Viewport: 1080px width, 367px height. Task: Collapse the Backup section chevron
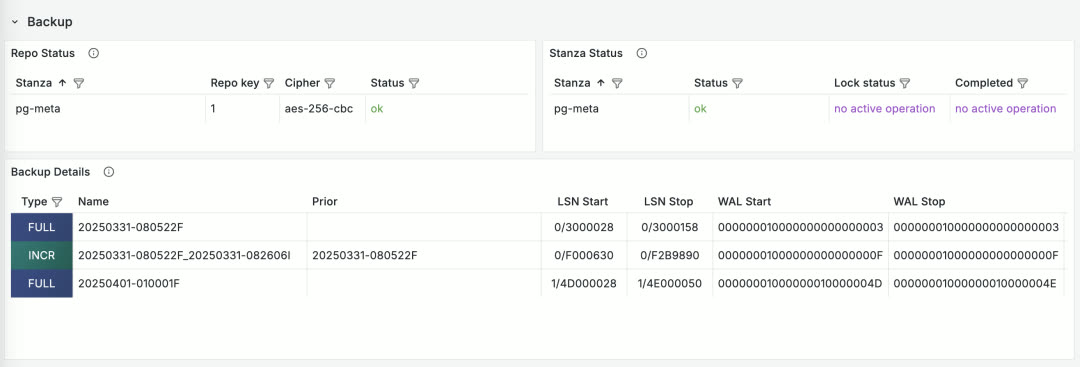[14, 22]
